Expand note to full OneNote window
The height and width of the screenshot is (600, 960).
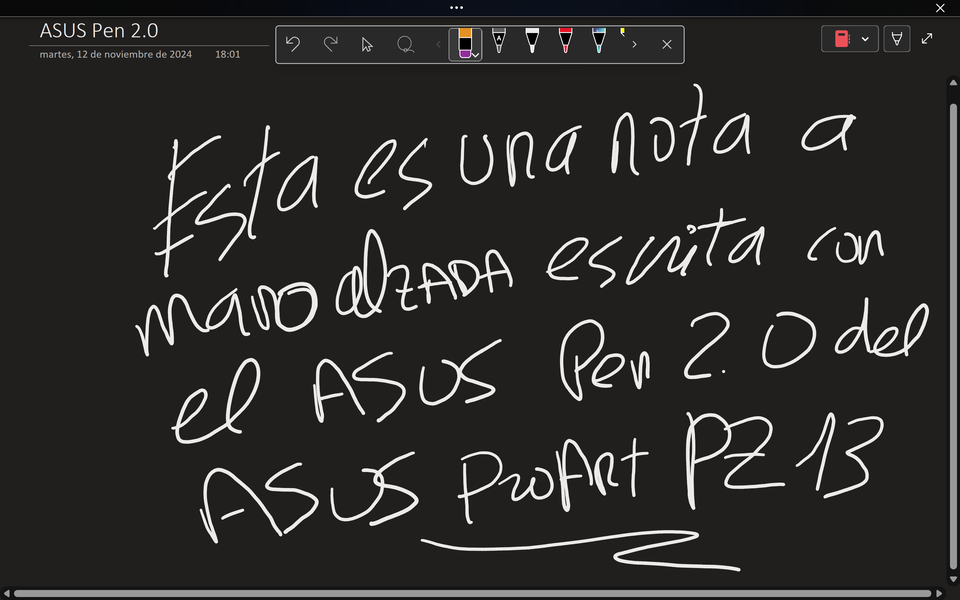click(x=927, y=39)
